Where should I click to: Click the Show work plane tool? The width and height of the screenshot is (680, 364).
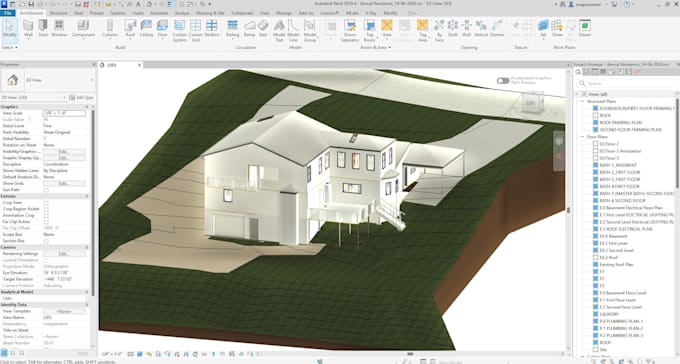coord(557,28)
